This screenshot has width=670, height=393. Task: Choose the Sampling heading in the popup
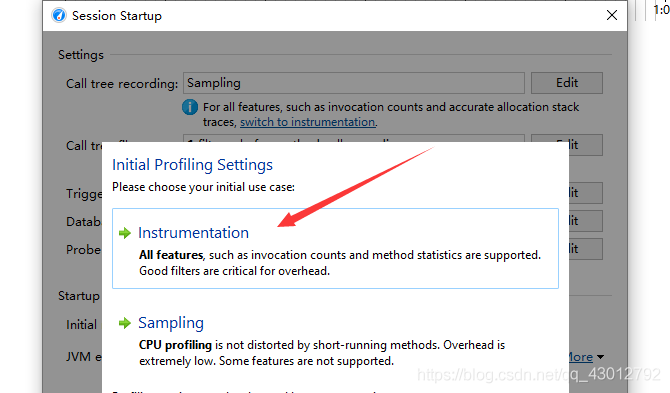(x=171, y=323)
